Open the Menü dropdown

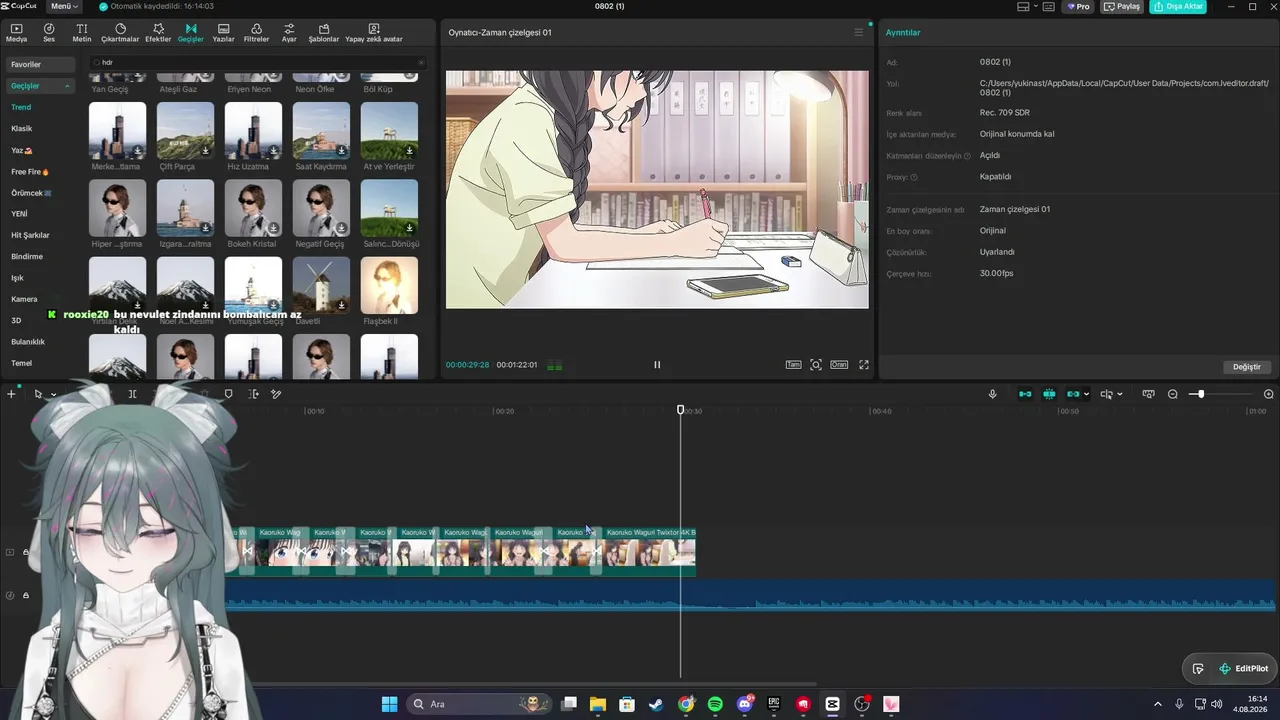click(x=63, y=6)
